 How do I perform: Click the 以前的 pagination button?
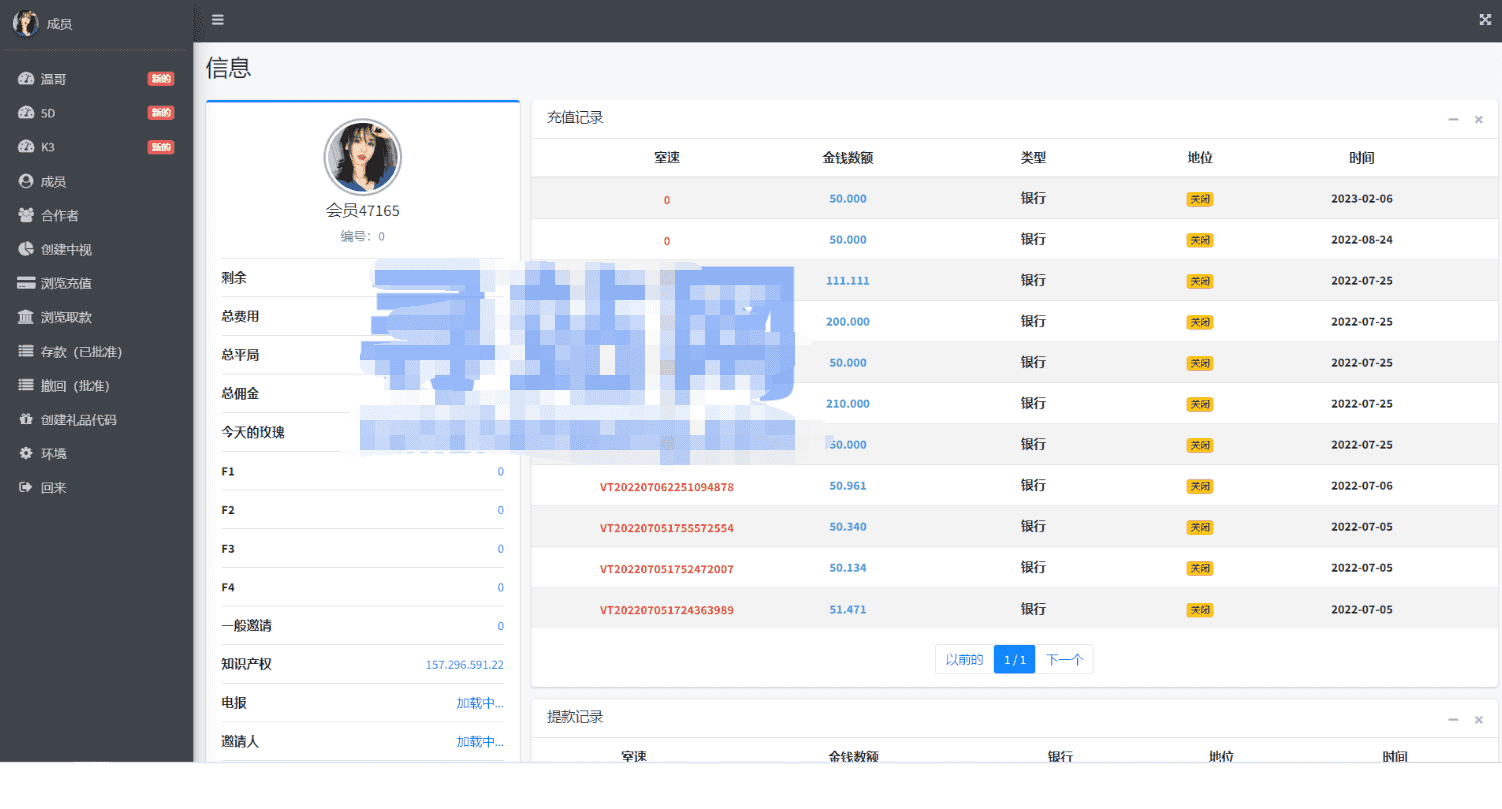[x=964, y=660]
